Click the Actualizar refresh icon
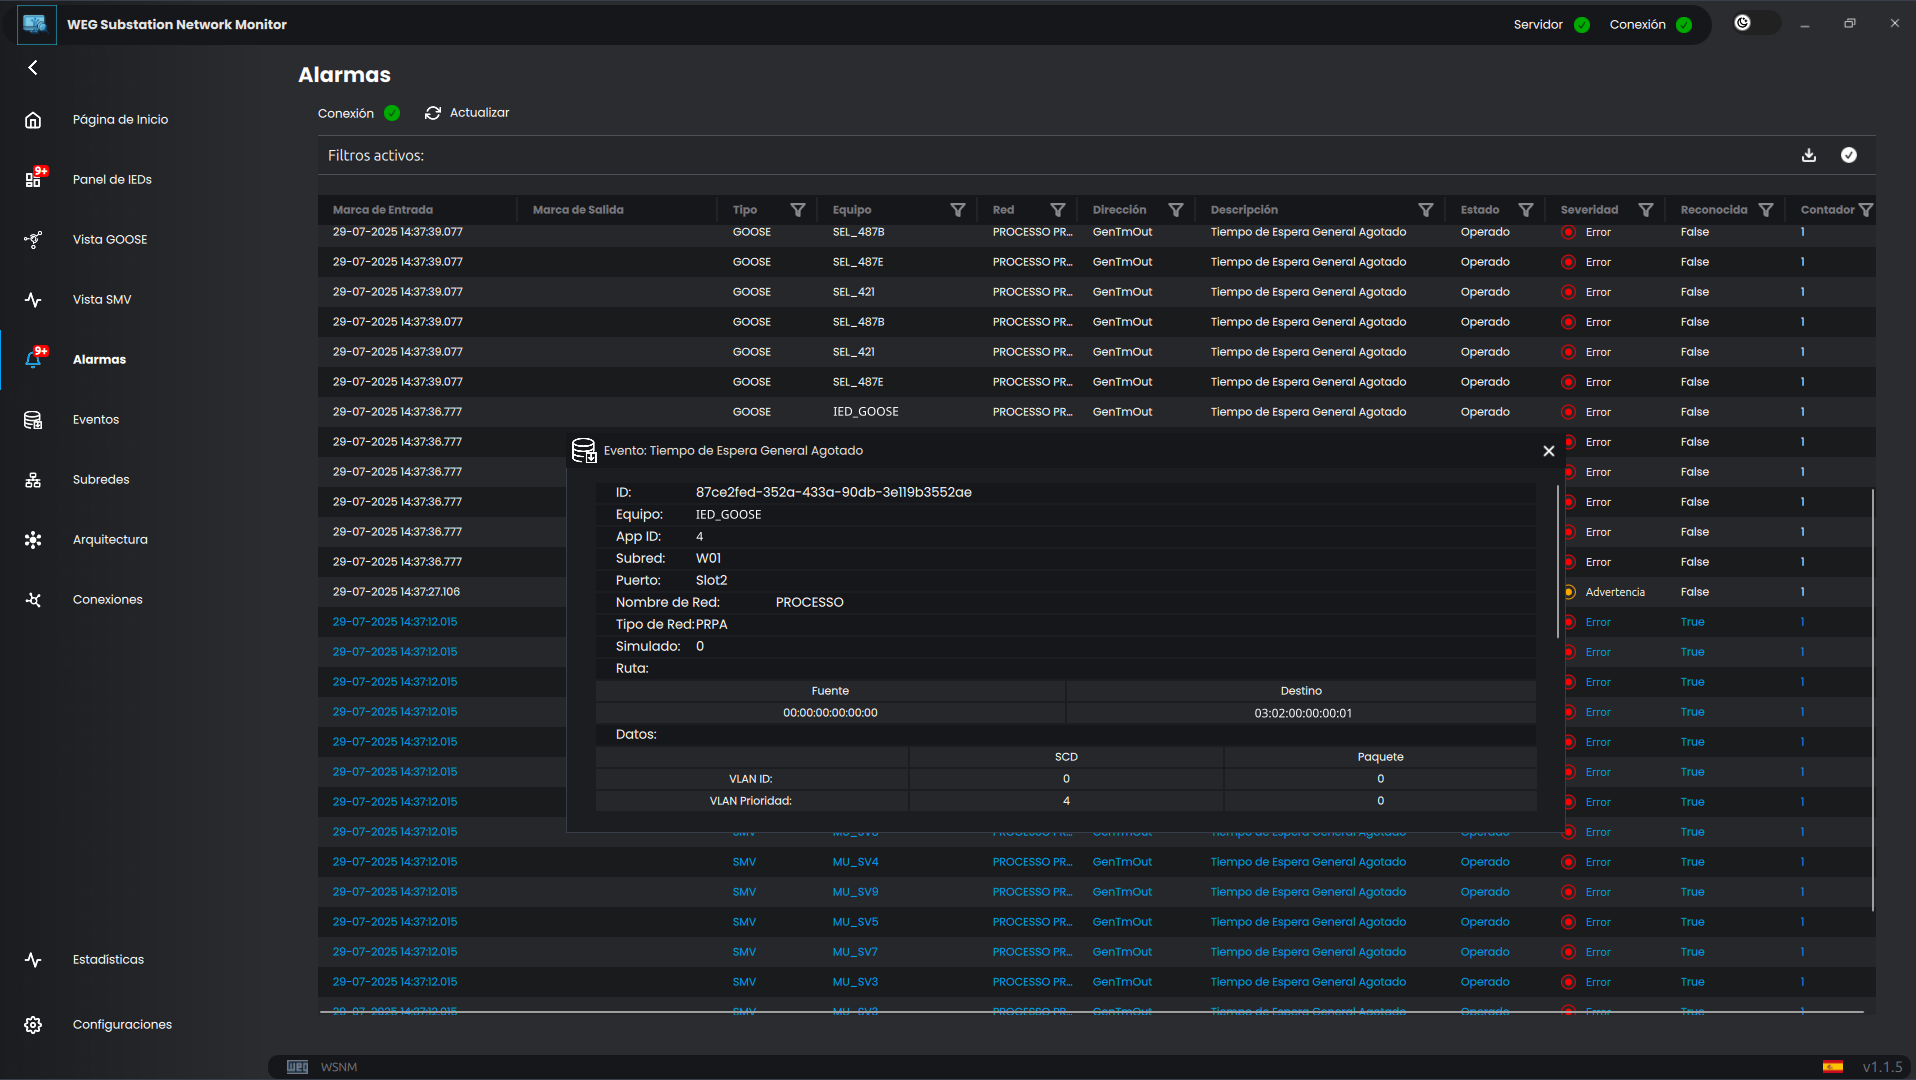 433,113
